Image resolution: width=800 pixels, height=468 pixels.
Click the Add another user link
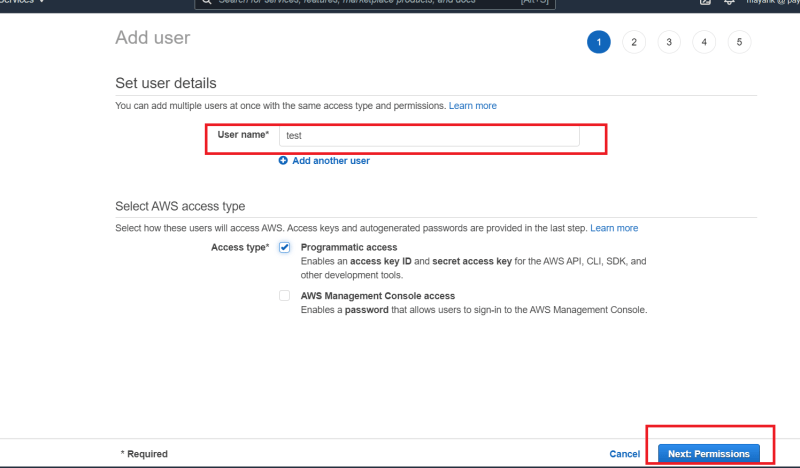331,161
